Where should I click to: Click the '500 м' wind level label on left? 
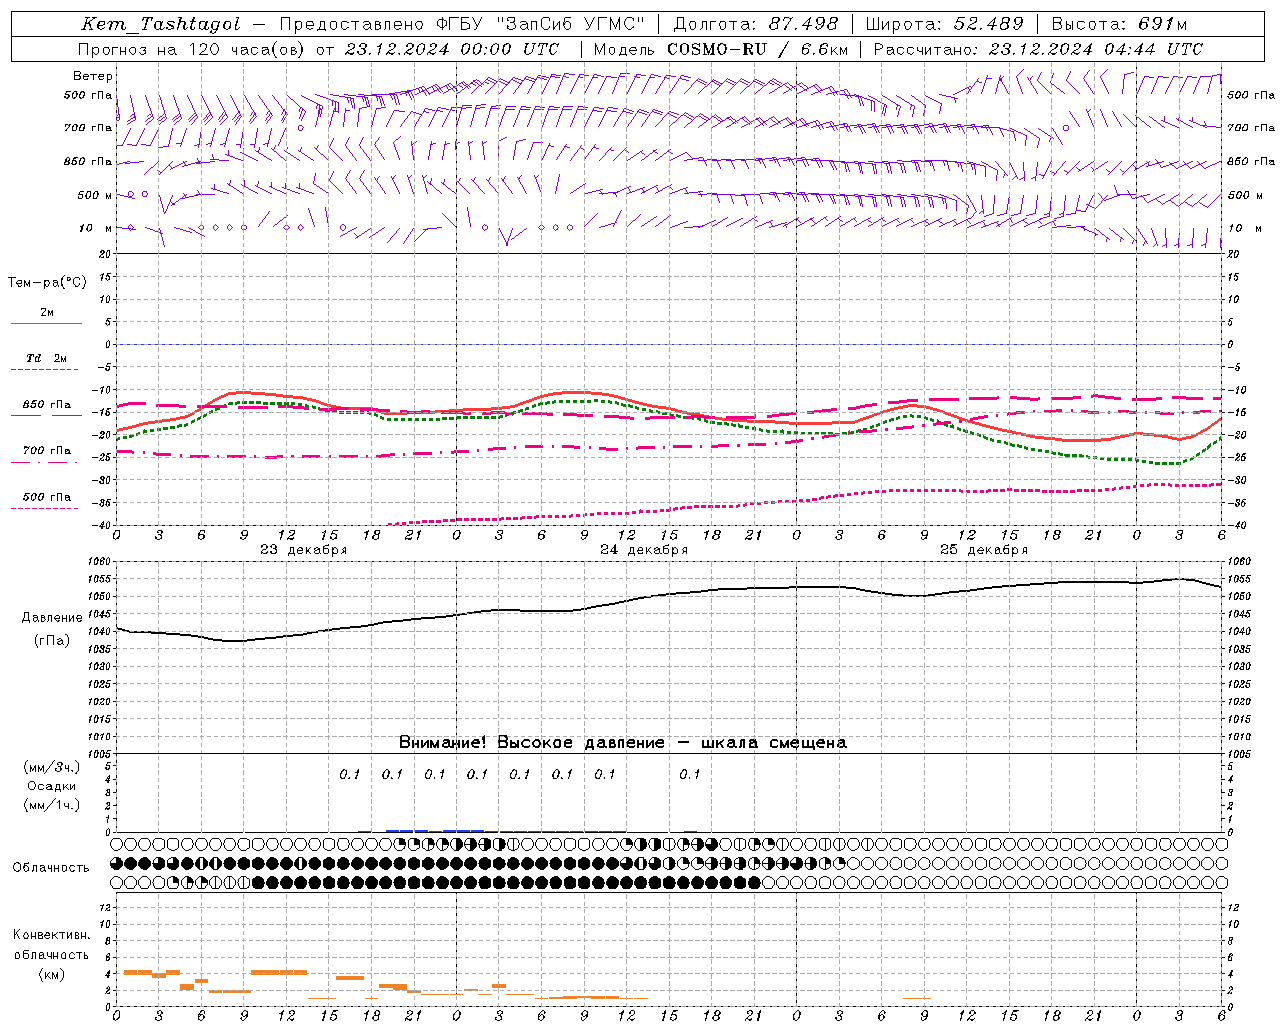click(95, 196)
